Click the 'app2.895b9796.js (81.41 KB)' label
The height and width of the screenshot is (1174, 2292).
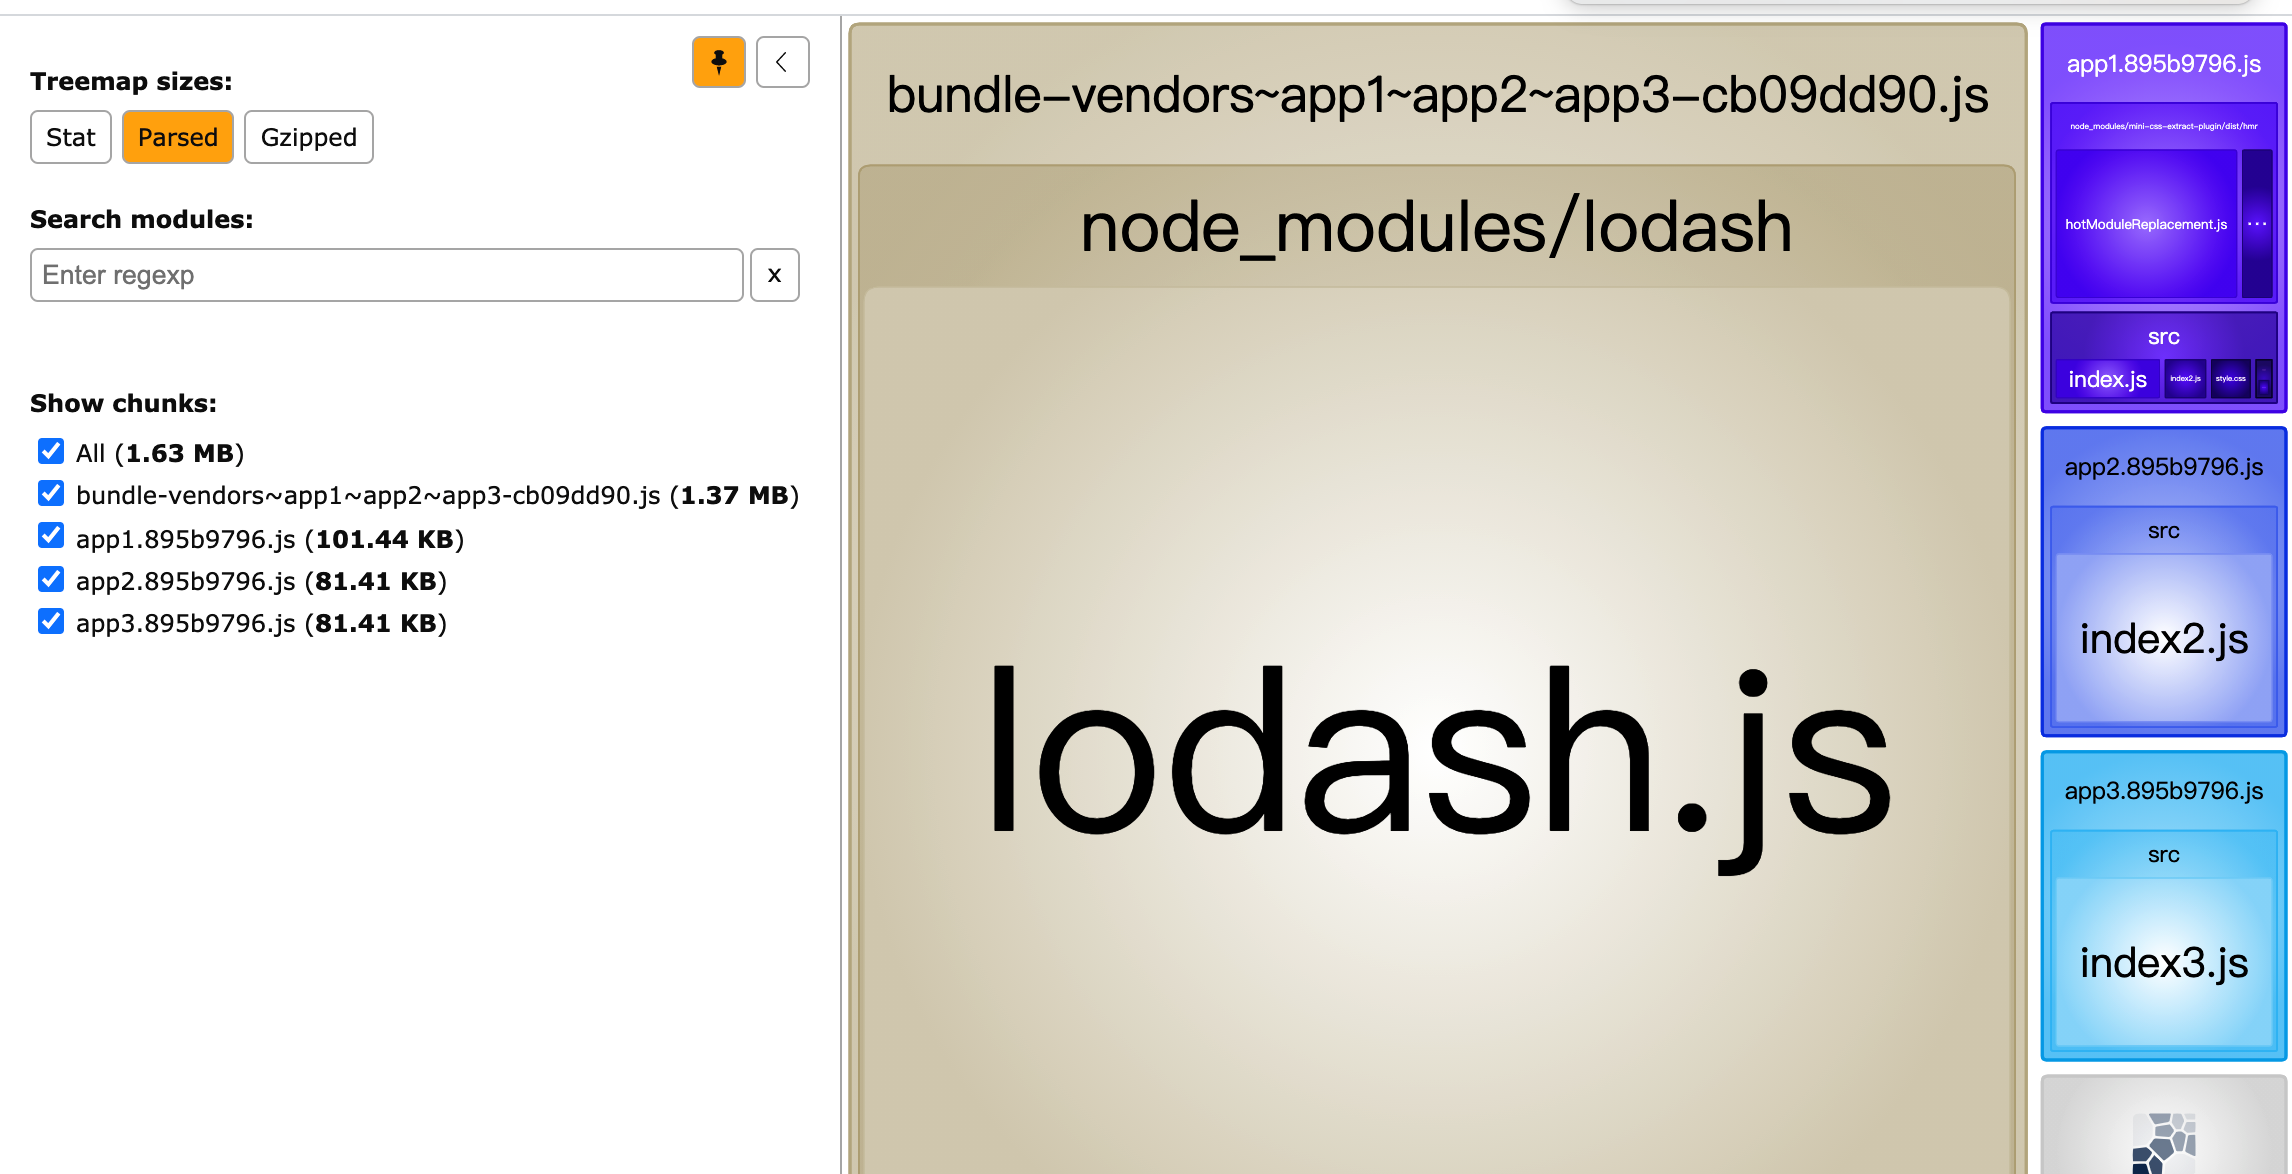tap(261, 581)
